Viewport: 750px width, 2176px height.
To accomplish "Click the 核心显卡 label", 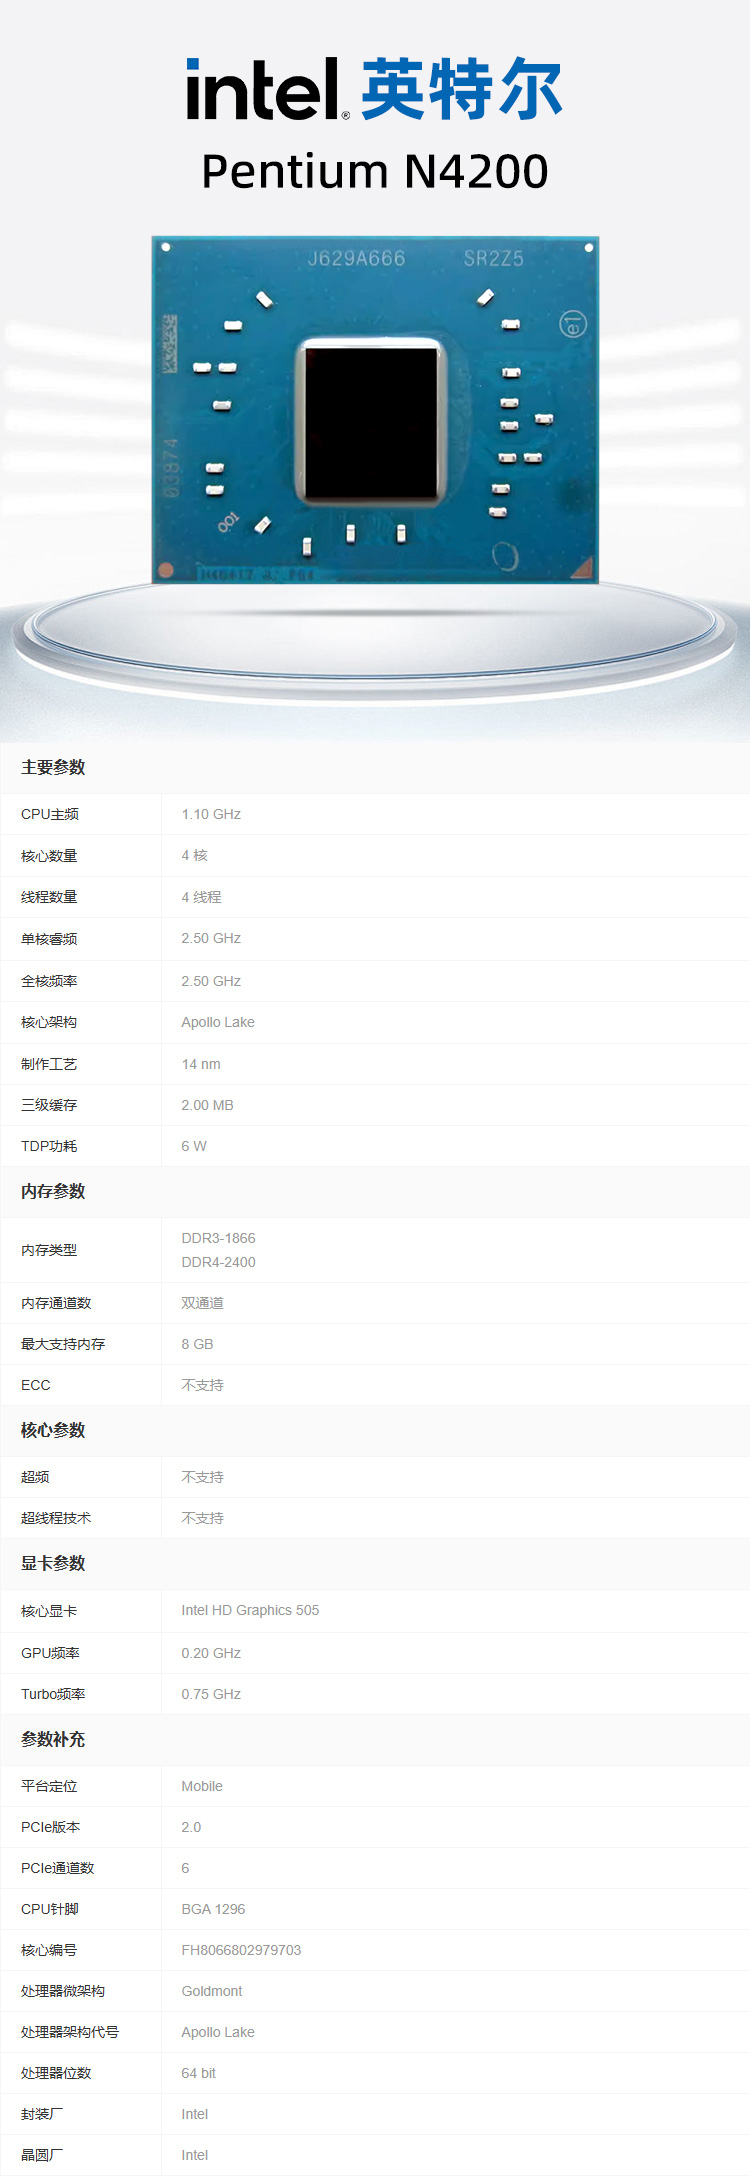I will (x=49, y=1611).
